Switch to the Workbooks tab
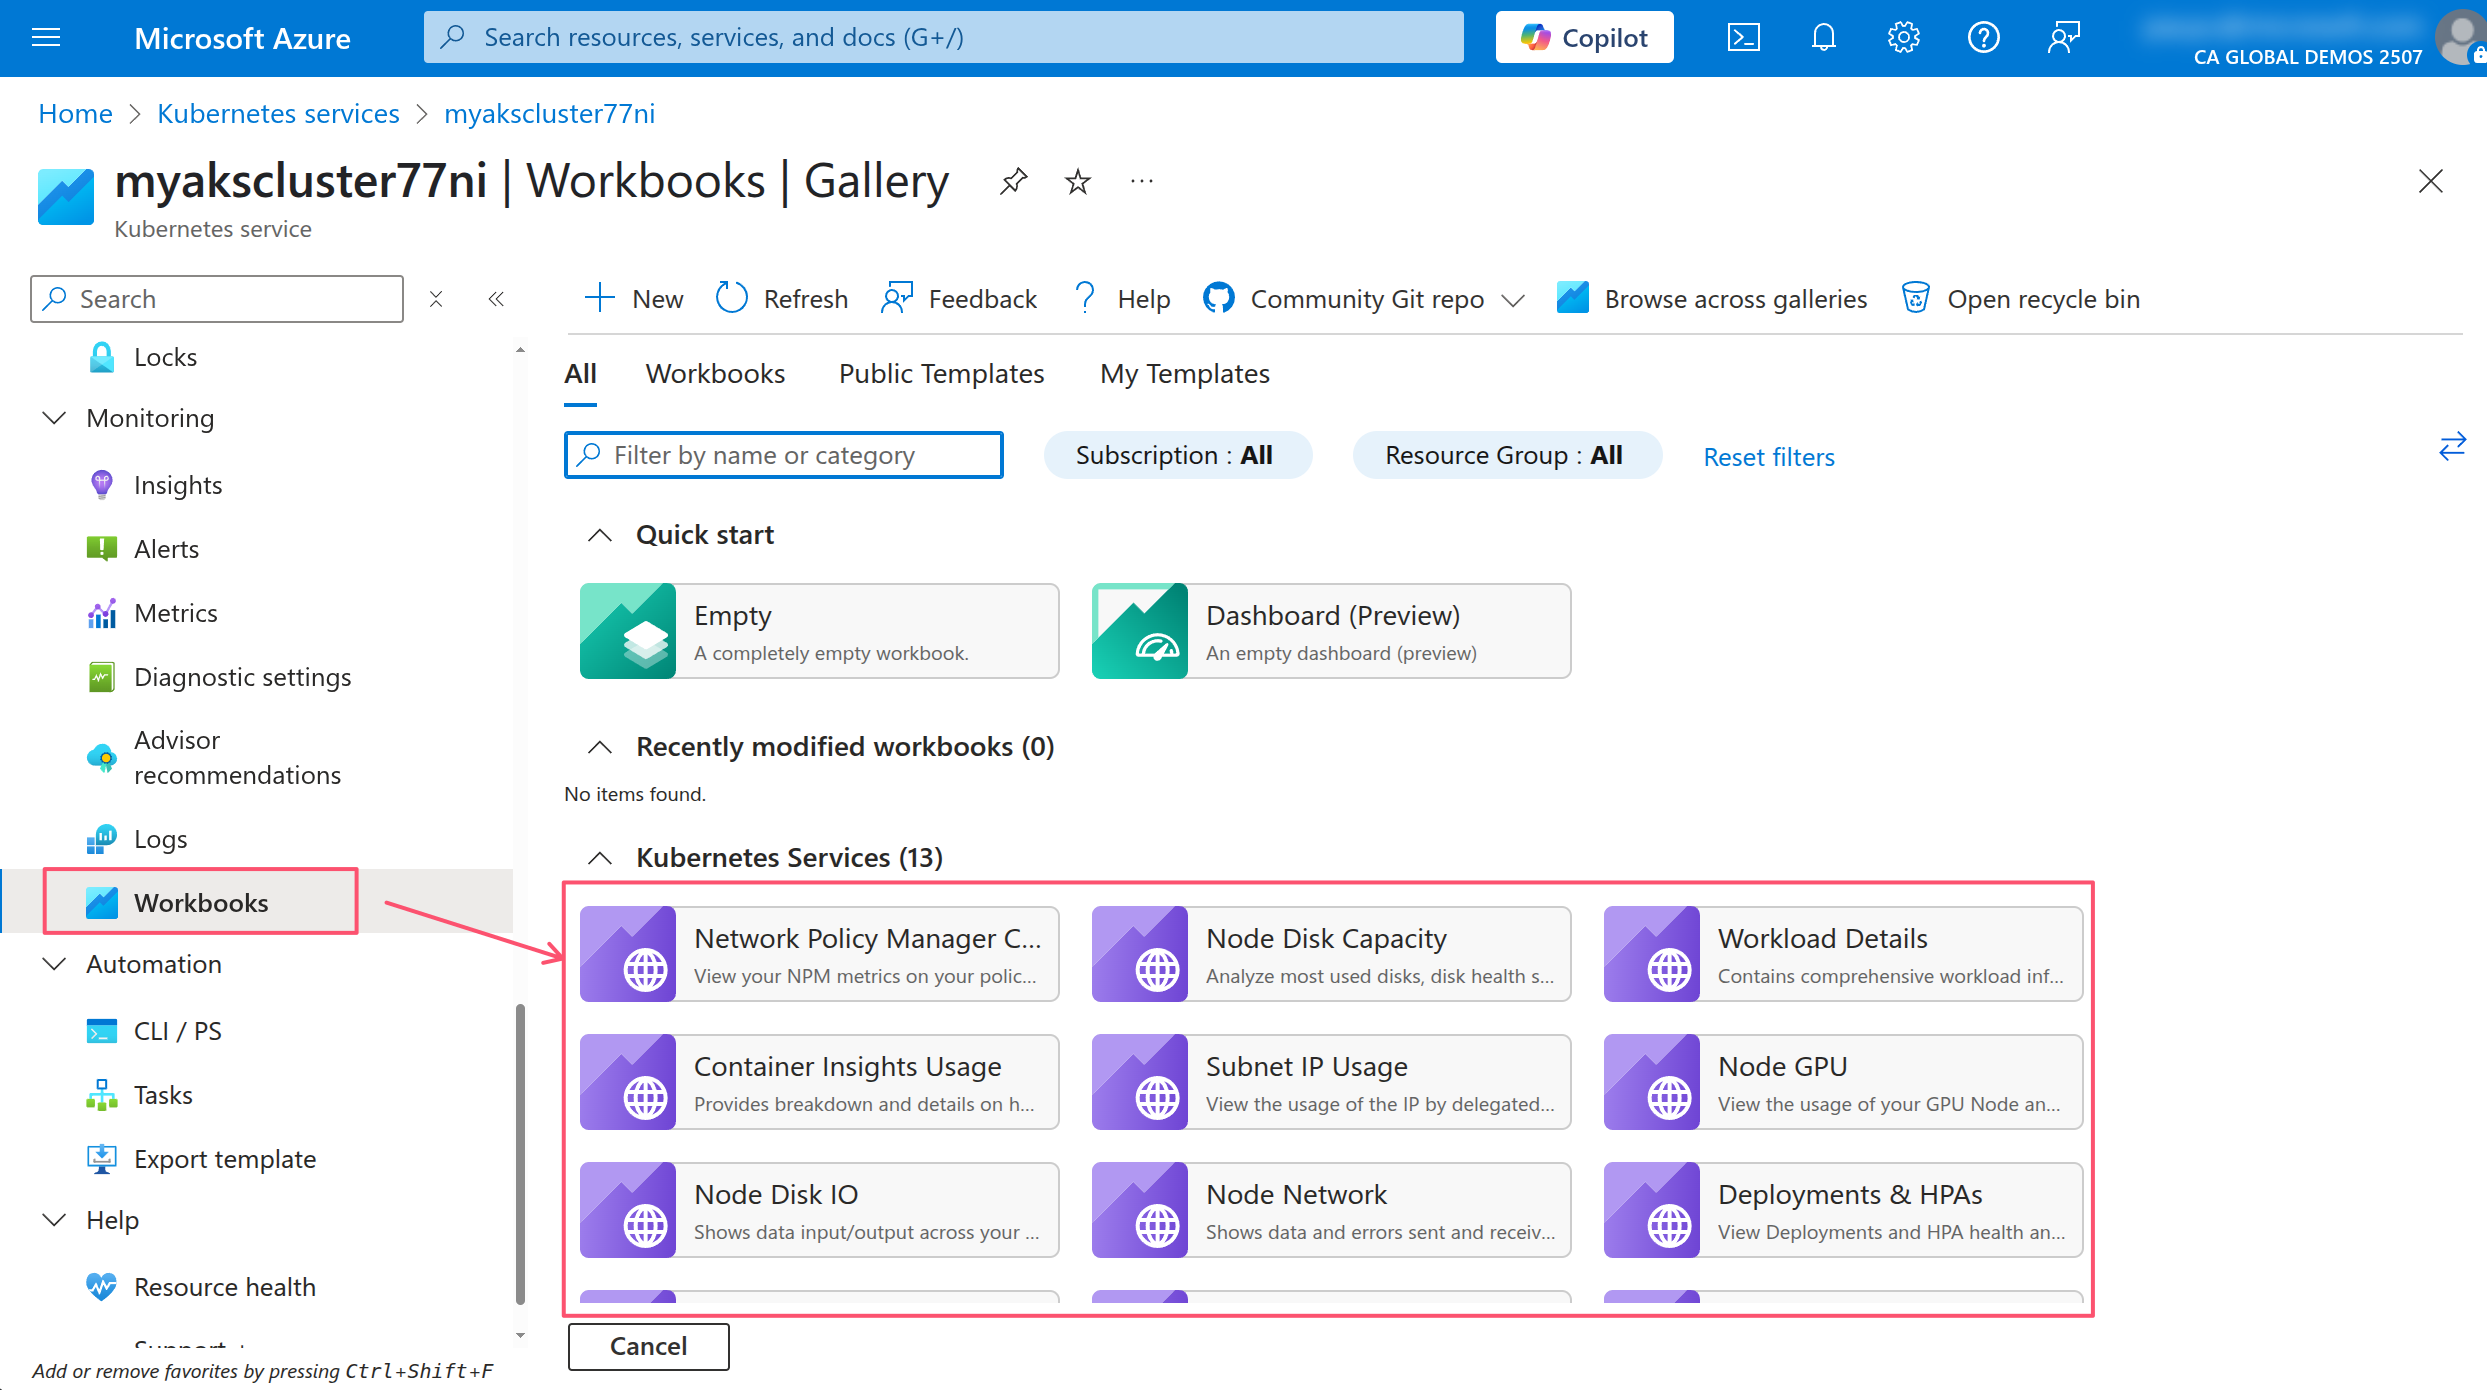Screen dimensions: 2487x1390 tap(715, 374)
